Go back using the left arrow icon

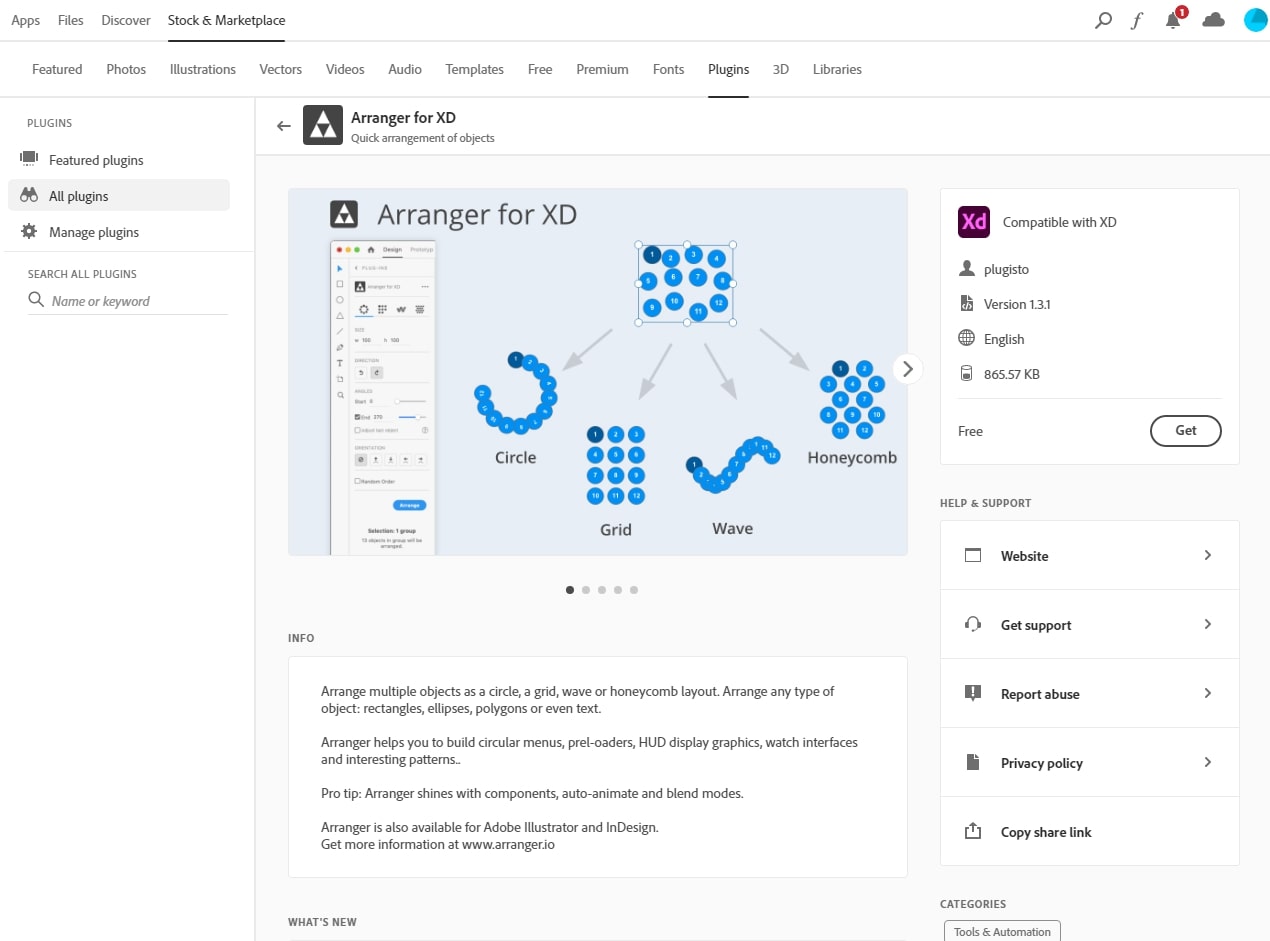point(284,126)
